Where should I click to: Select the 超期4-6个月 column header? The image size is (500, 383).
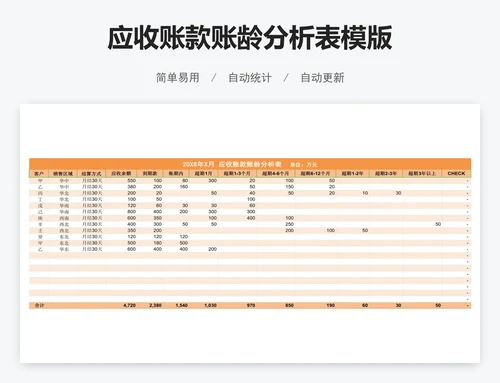coord(276,173)
